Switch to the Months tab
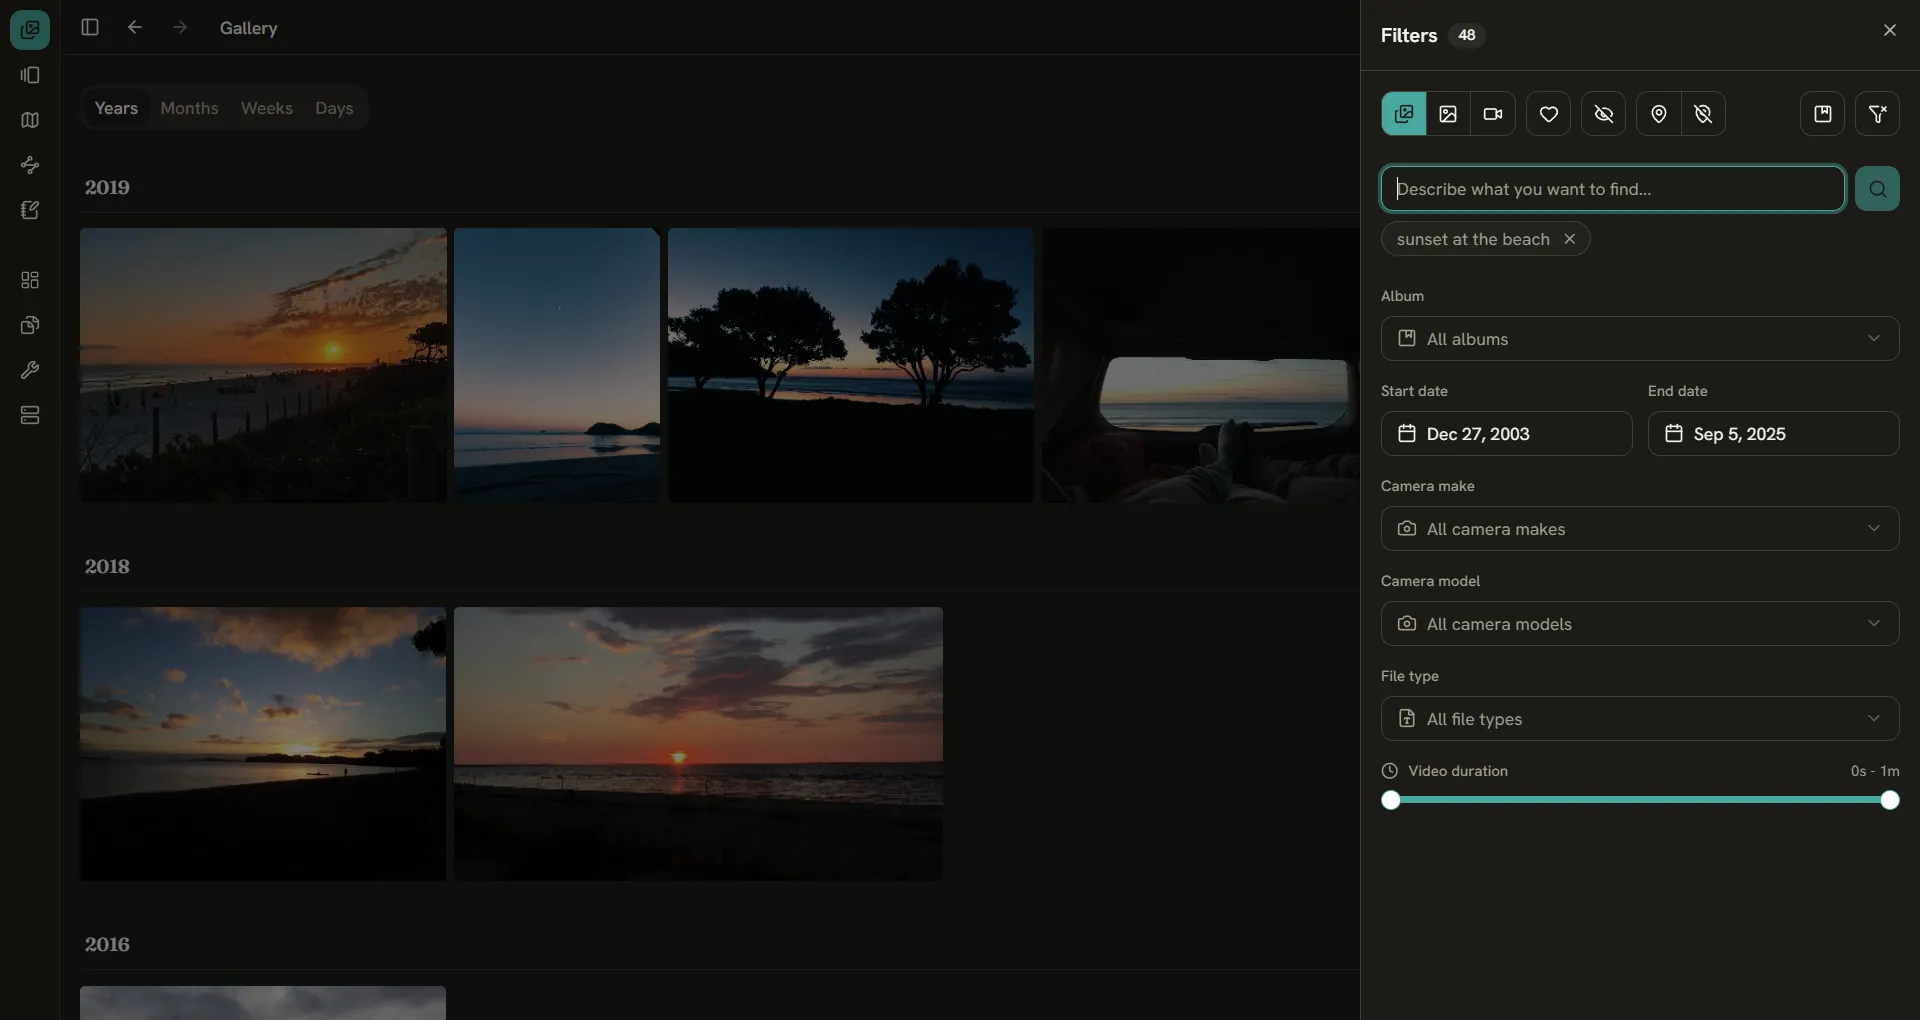Image resolution: width=1920 pixels, height=1020 pixels. [x=189, y=108]
